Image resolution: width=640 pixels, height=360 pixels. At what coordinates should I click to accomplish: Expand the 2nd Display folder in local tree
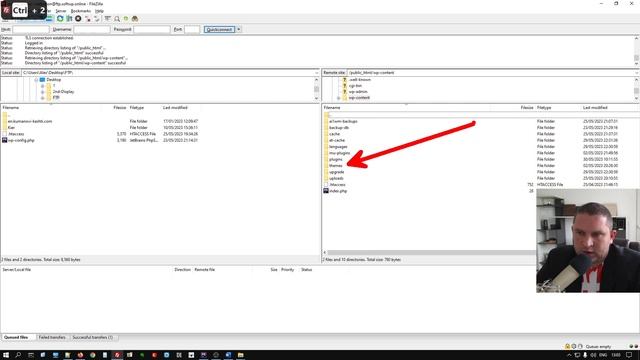[x=42, y=92]
